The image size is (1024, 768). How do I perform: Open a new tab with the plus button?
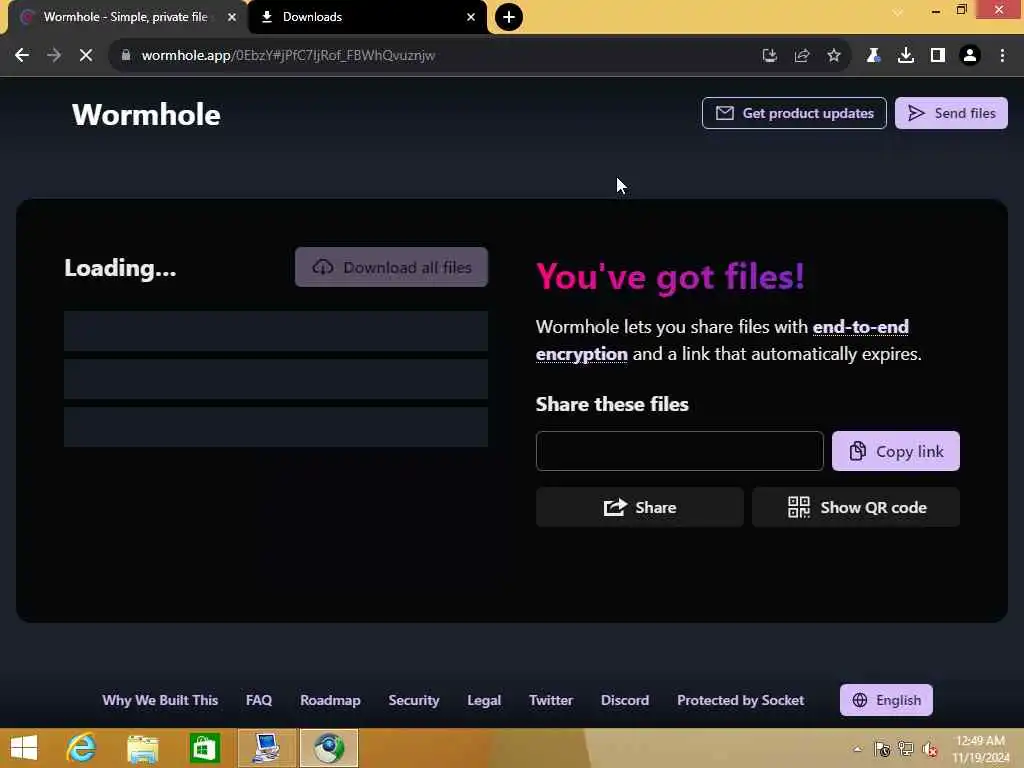(509, 17)
